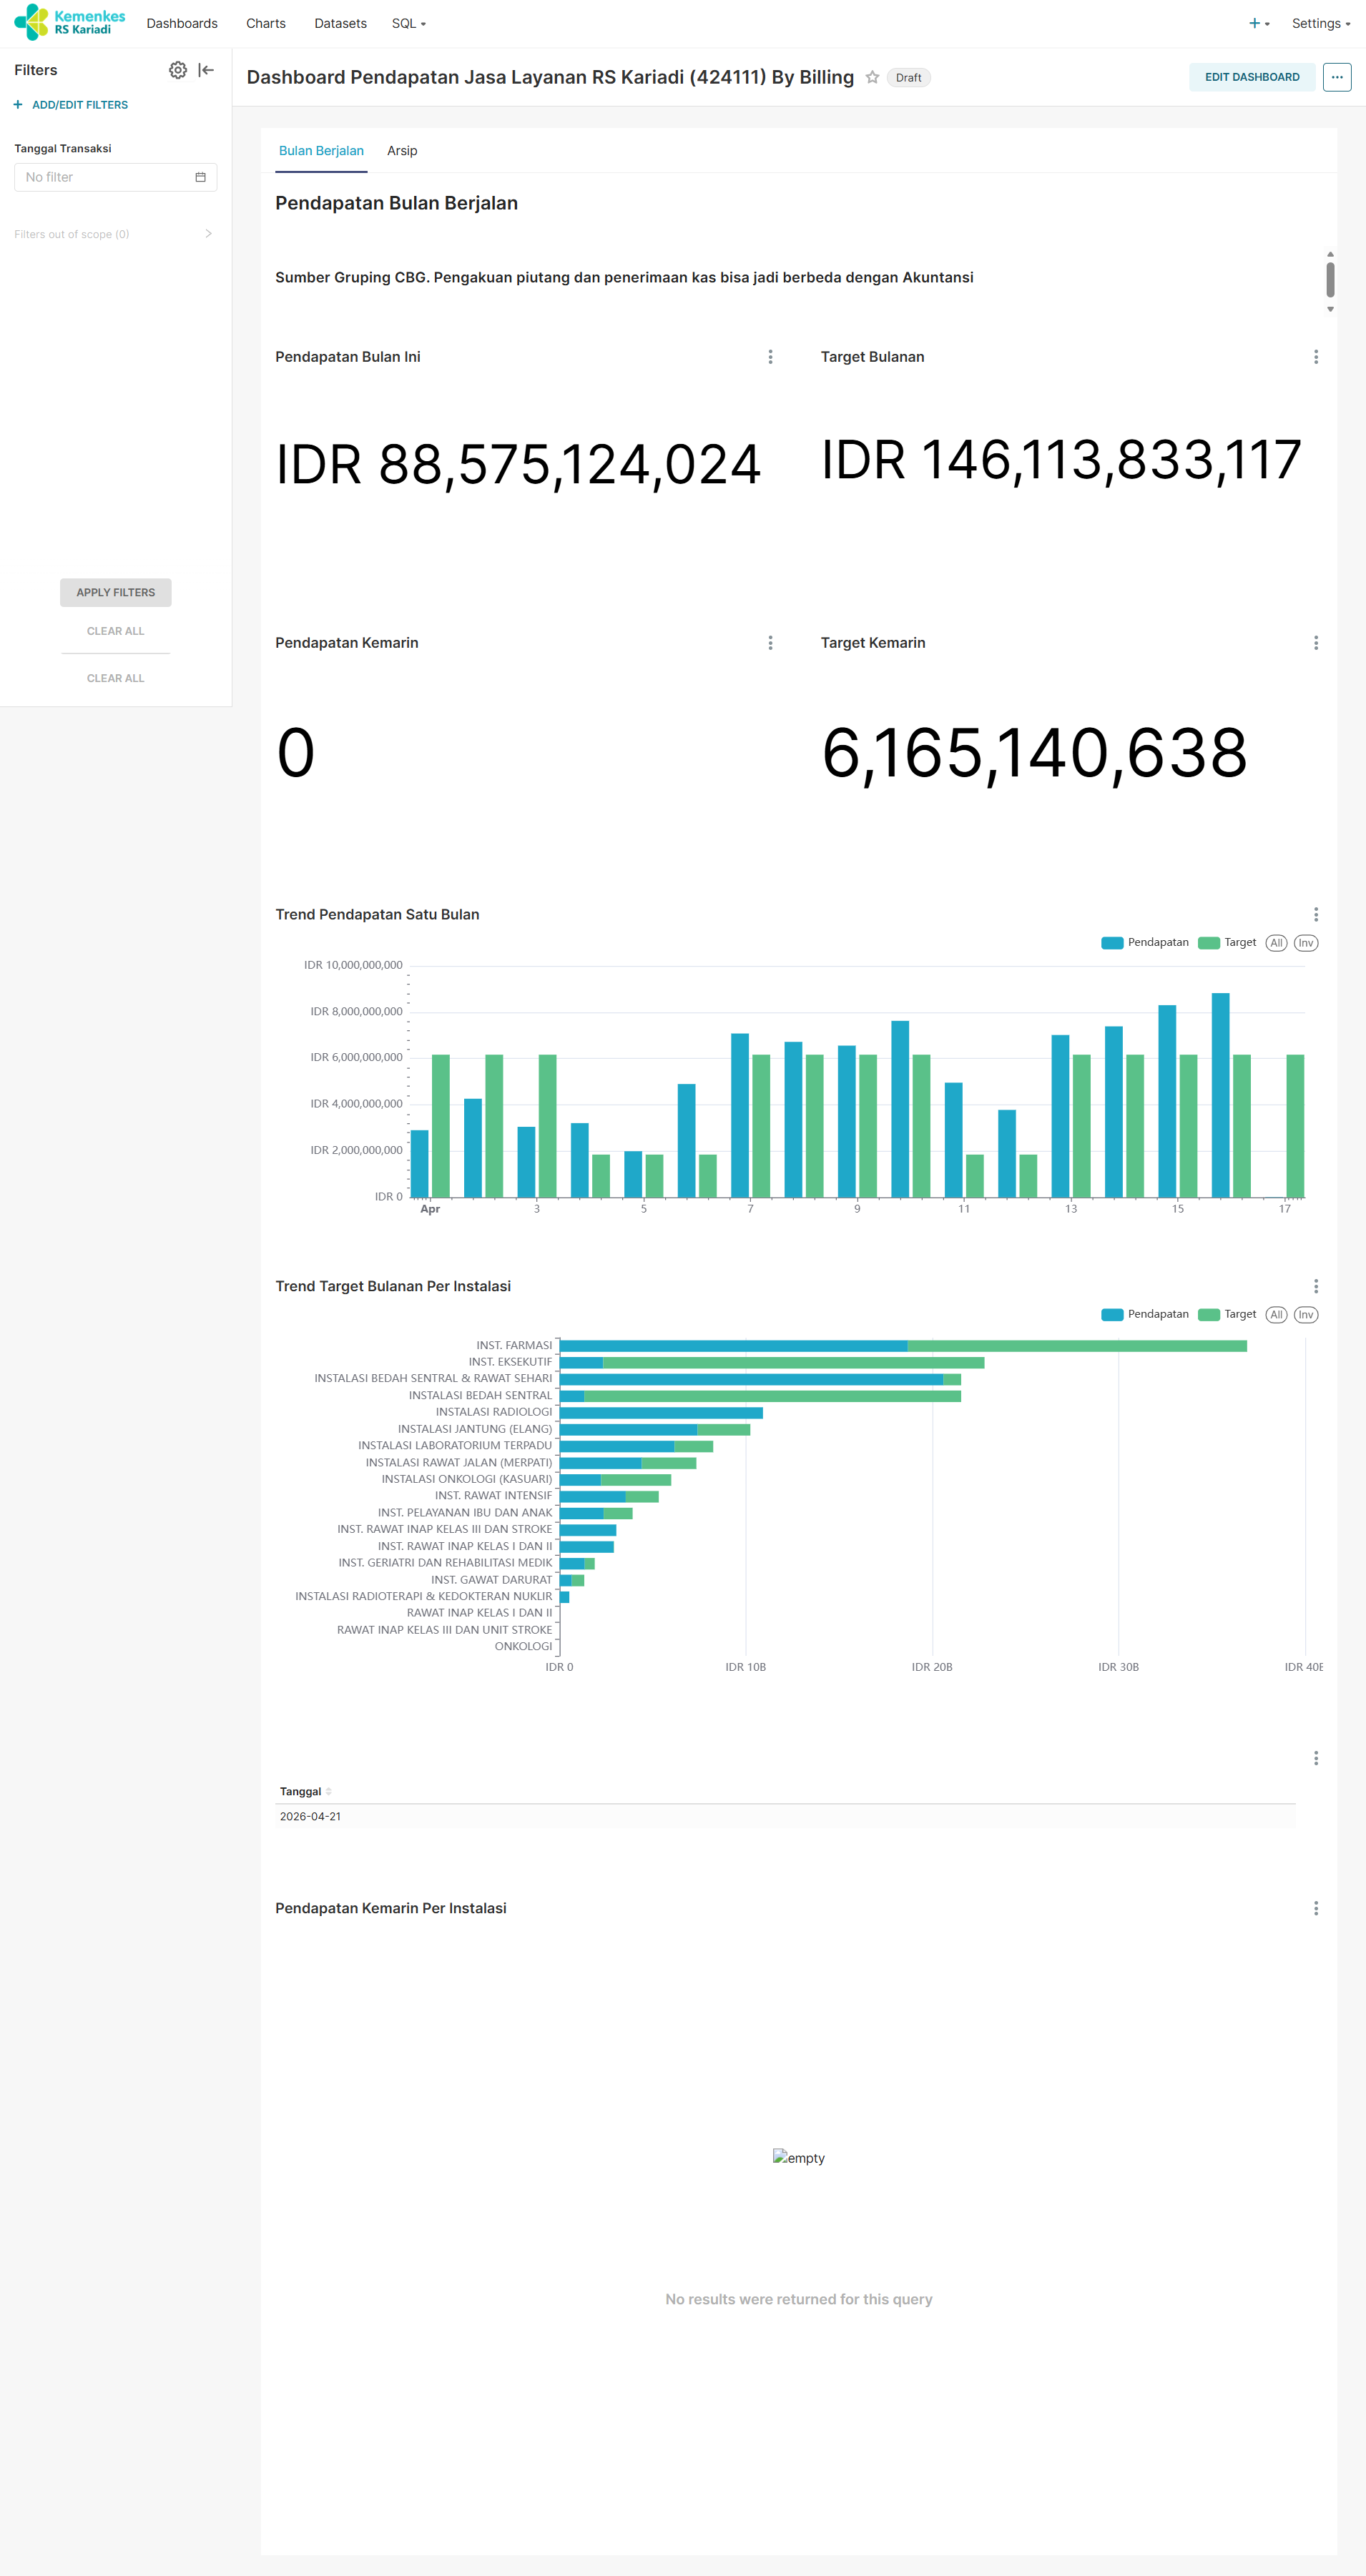The width and height of the screenshot is (1366, 2576).
Task: Favorite the dashboard with the star icon
Action: (x=872, y=77)
